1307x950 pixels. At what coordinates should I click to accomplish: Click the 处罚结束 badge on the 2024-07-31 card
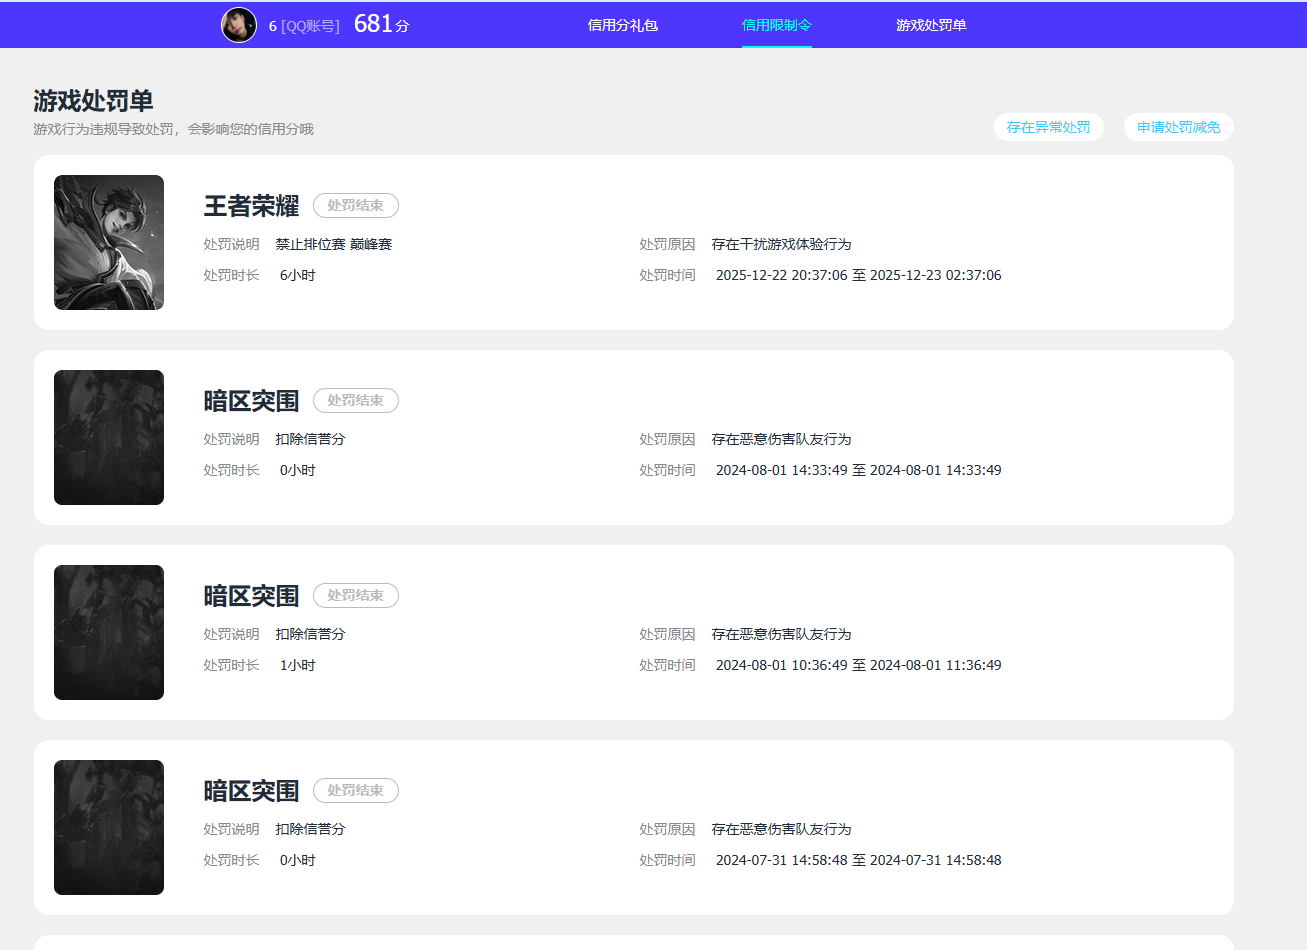coord(356,791)
